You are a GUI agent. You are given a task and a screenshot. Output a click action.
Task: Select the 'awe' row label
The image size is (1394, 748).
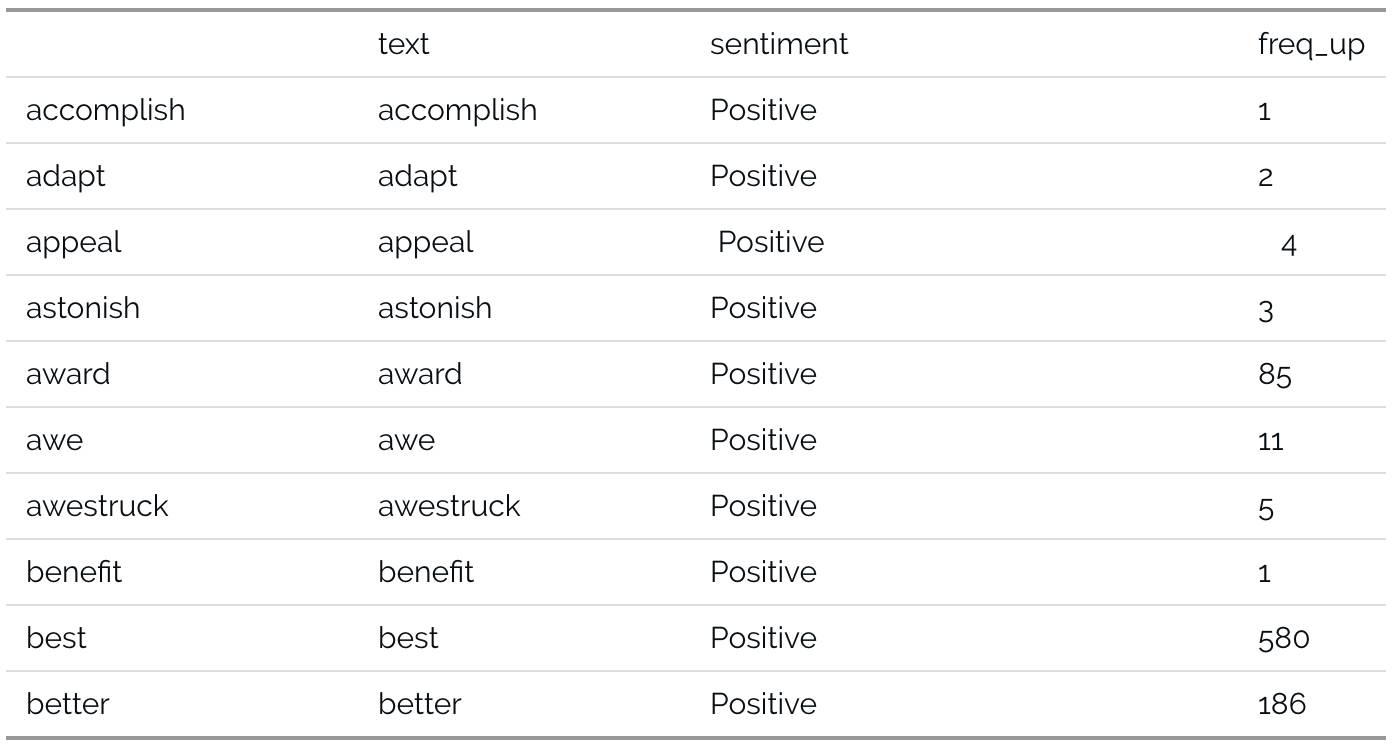[54, 440]
